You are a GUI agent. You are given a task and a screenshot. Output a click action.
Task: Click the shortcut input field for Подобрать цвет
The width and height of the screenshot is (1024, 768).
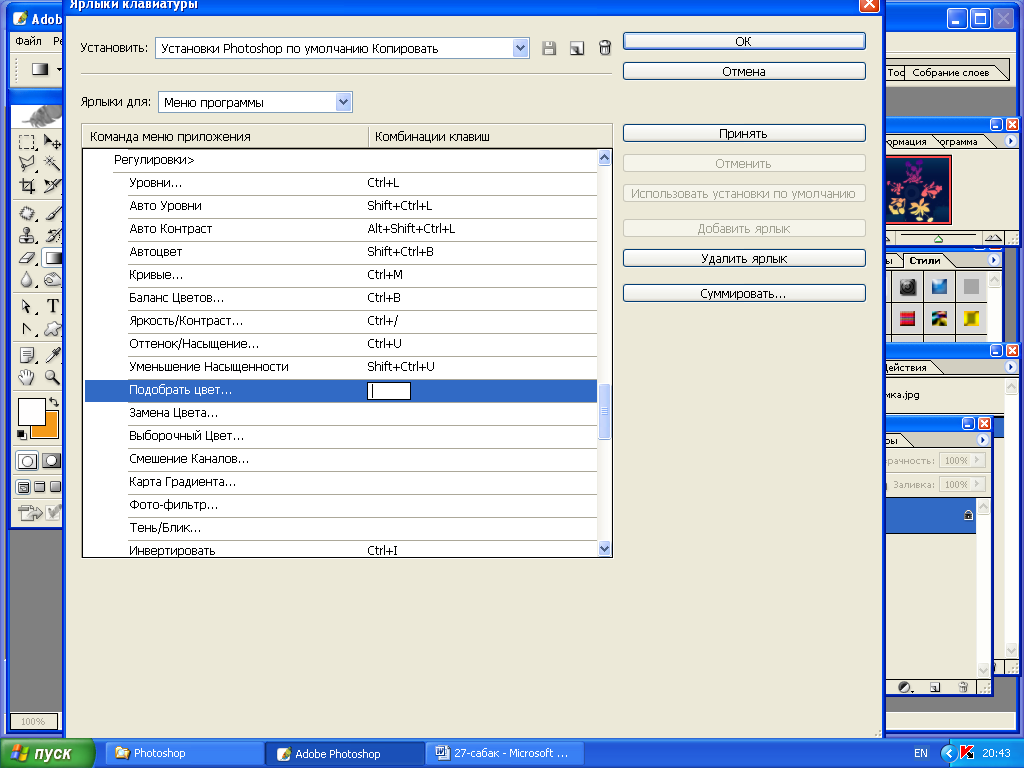389,391
